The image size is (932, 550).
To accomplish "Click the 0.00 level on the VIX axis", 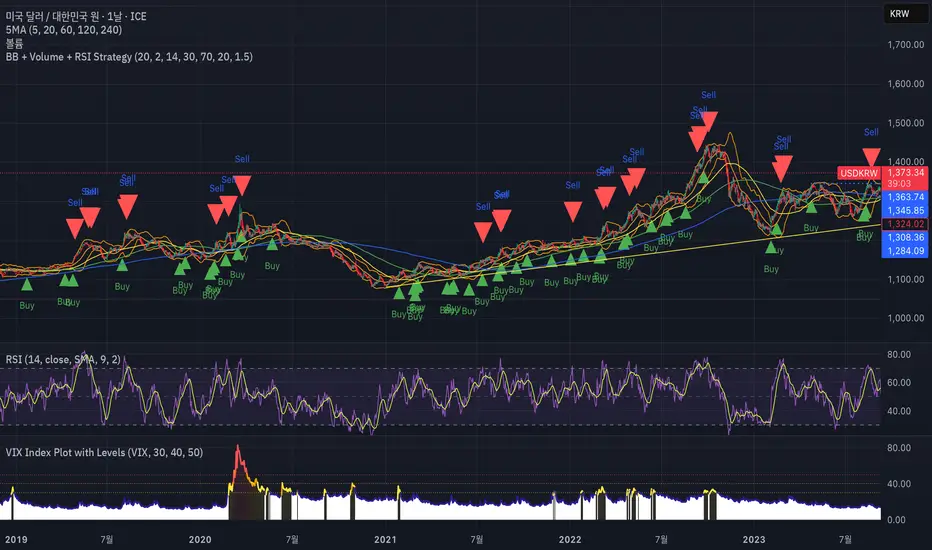I will click(896, 520).
